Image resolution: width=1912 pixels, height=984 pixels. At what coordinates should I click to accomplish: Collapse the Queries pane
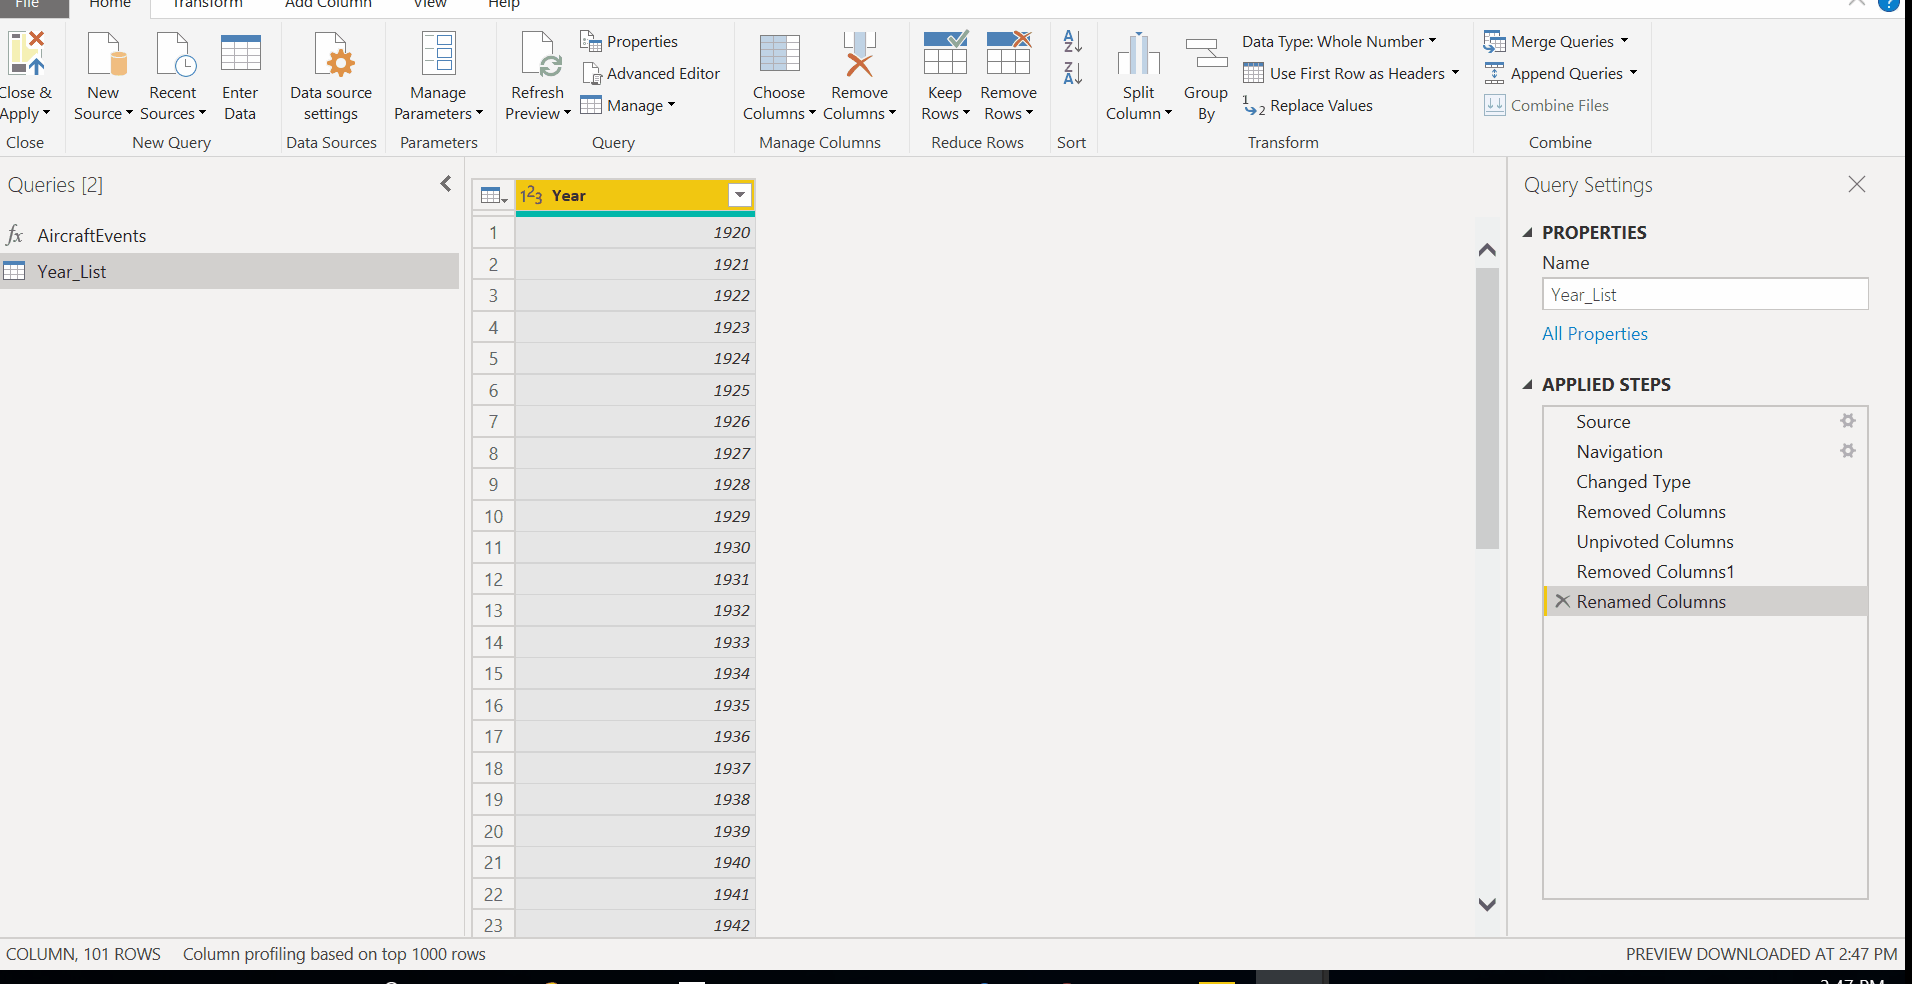446,184
